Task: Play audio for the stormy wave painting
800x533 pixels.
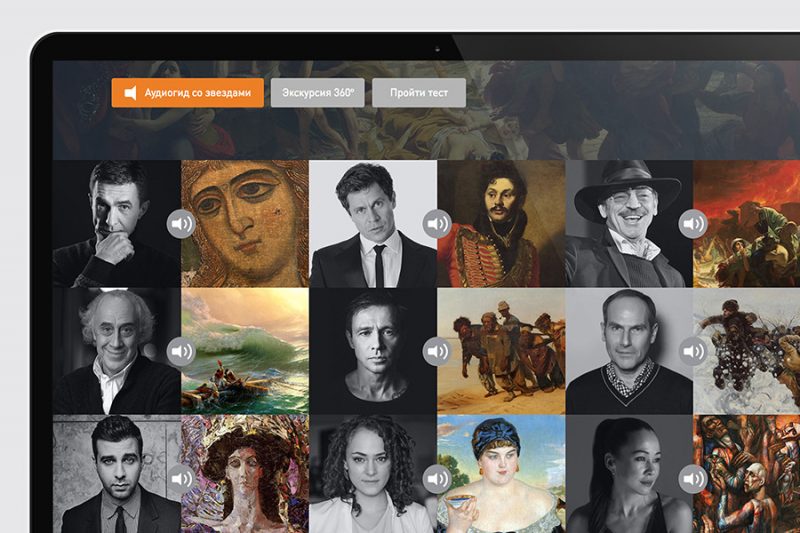Action: (x=181, y=351)
